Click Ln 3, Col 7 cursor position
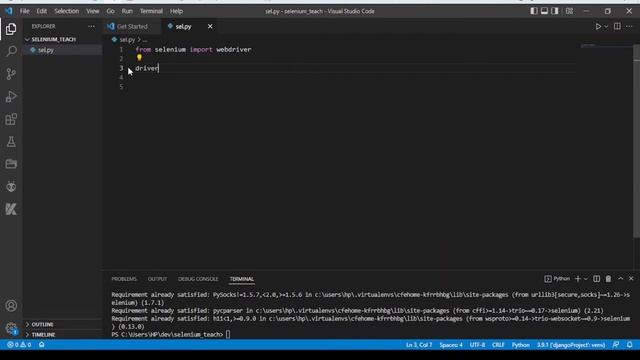The height and width of the screenshot is (360, 640). click(x=419, y=345)
